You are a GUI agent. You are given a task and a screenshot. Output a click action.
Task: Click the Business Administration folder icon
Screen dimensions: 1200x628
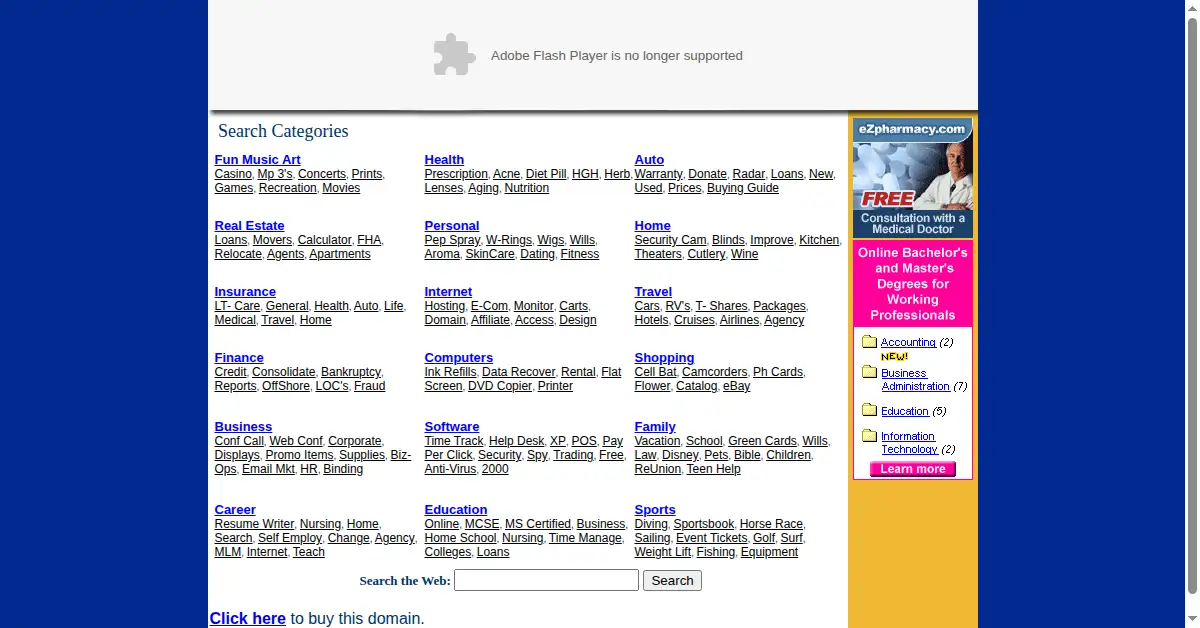click(x=869, y=372)
